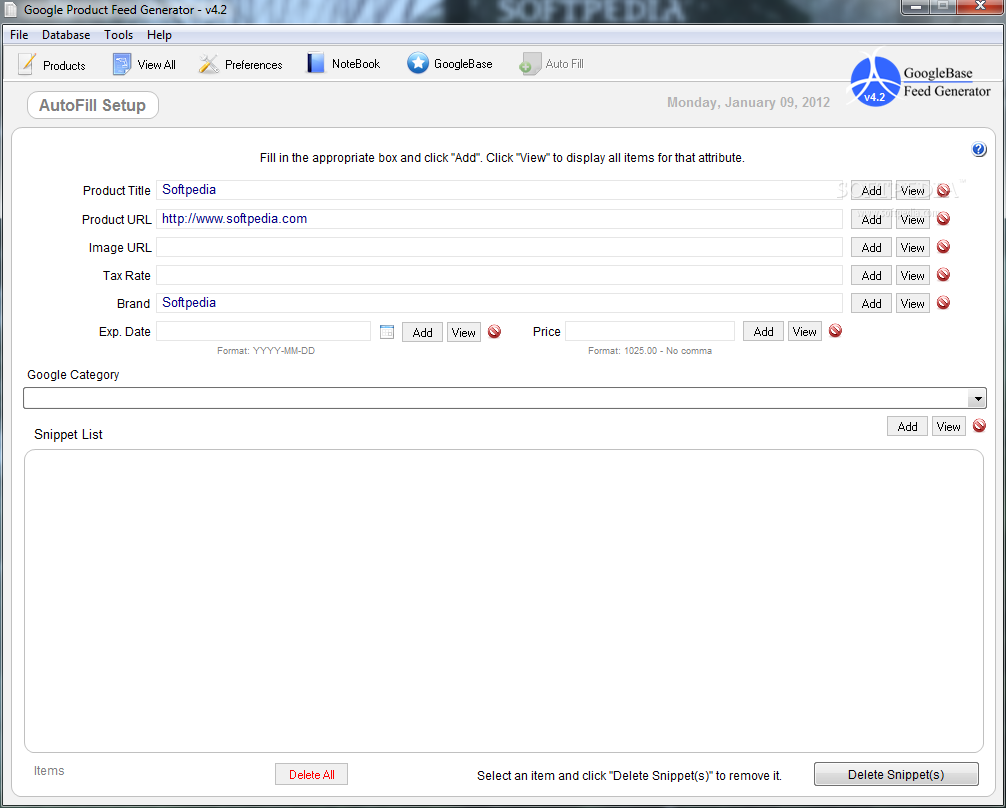View all Google Category items

(x=948, y=427)
